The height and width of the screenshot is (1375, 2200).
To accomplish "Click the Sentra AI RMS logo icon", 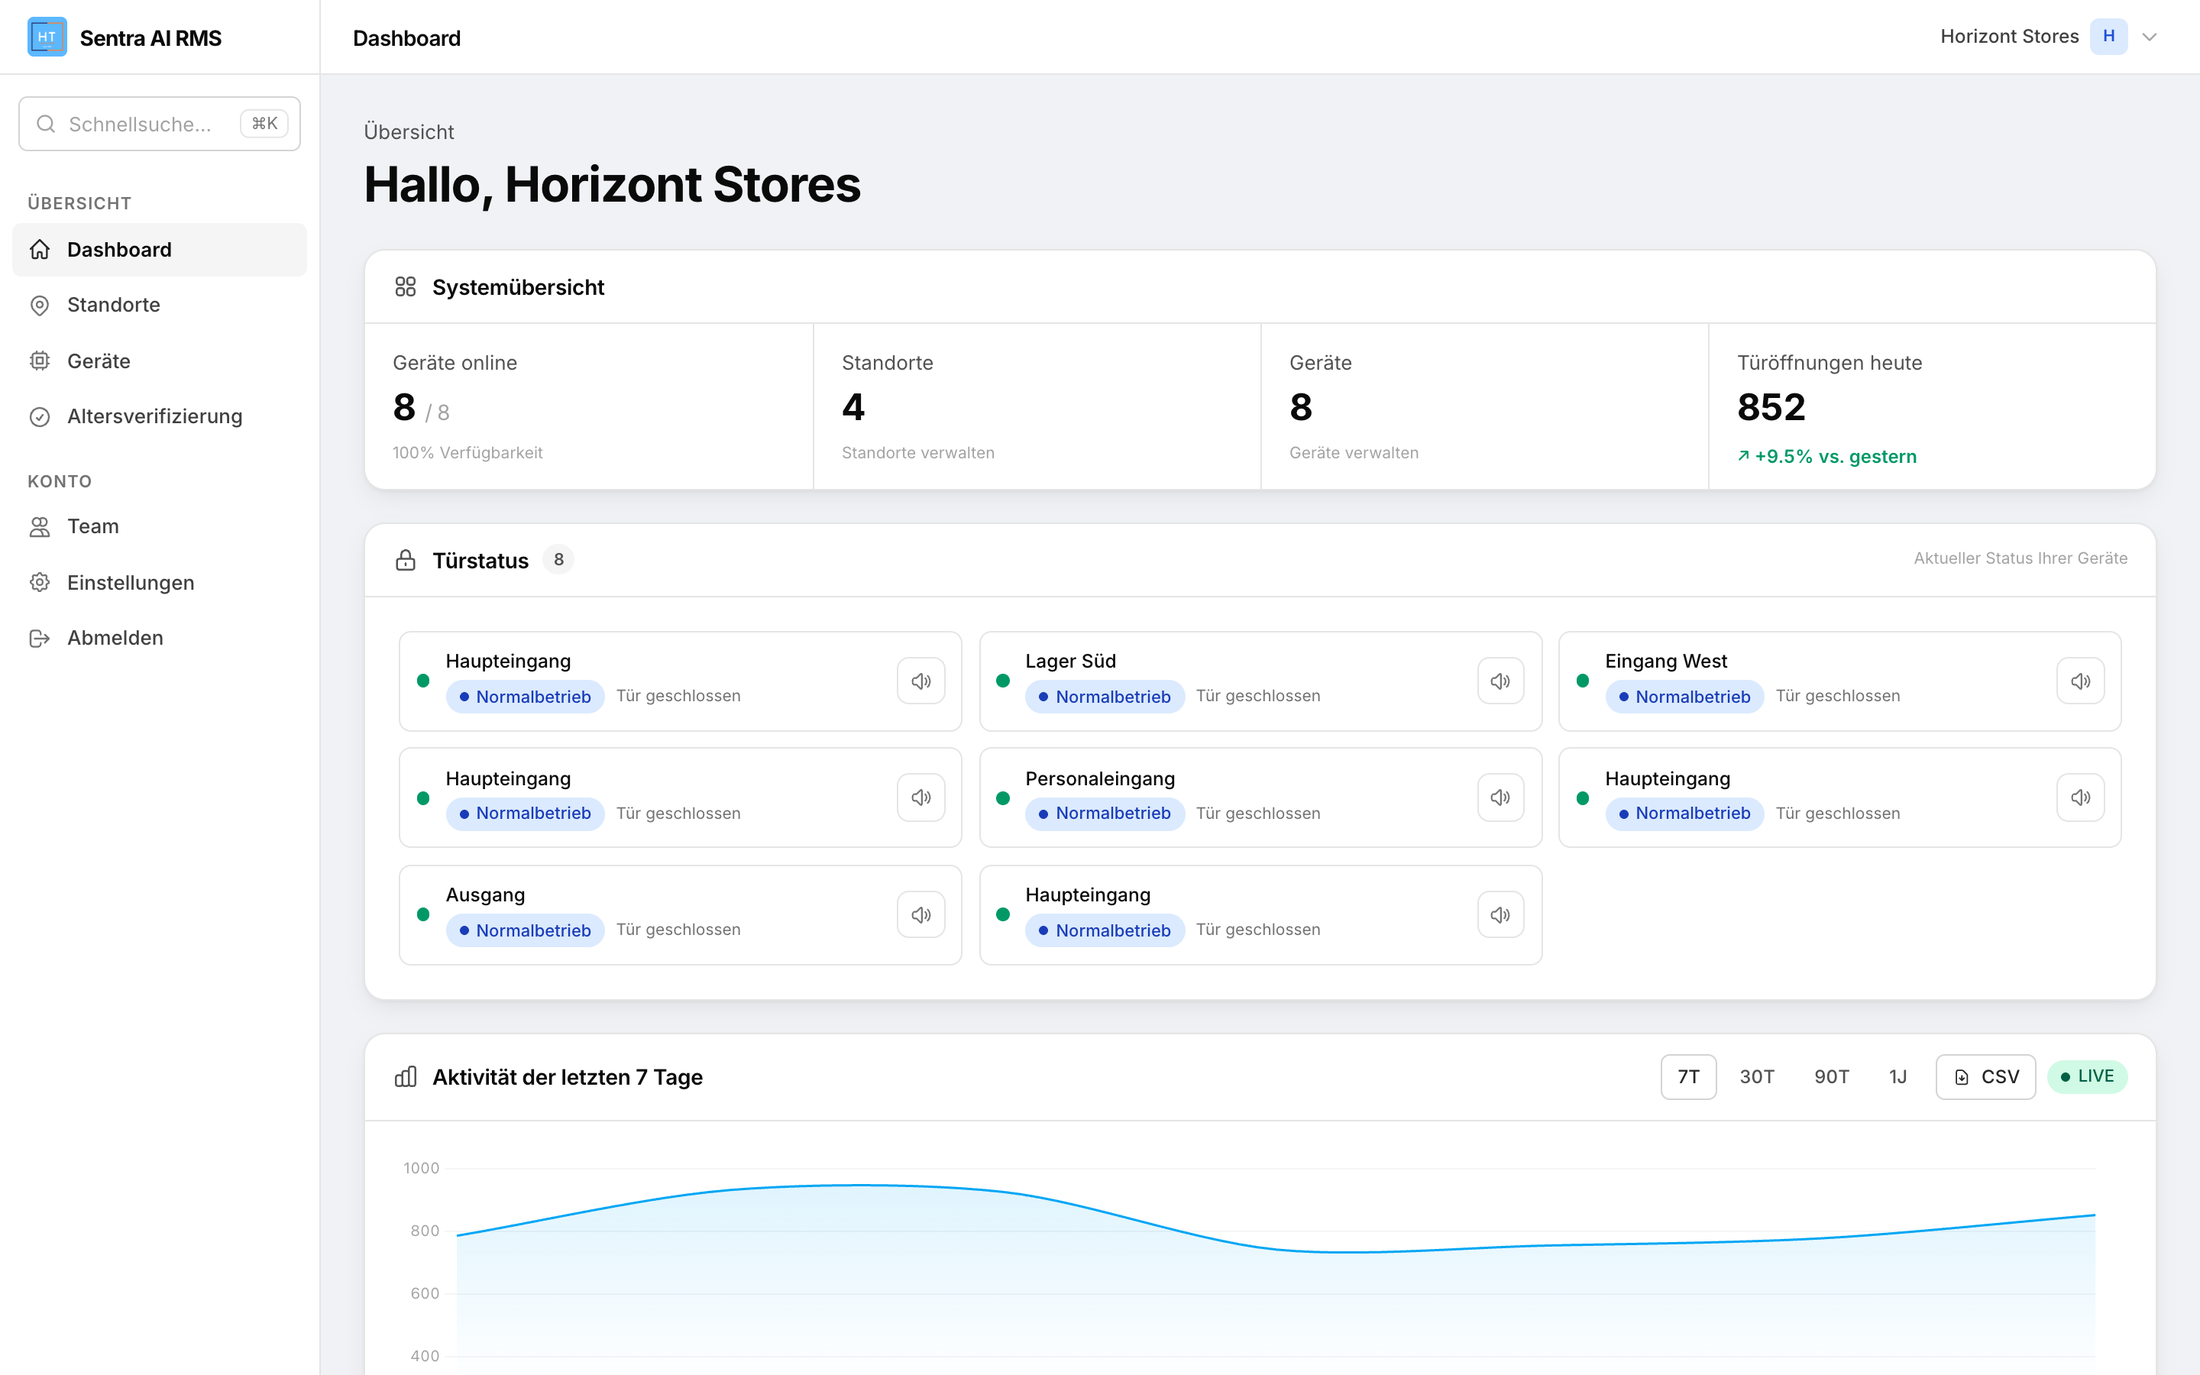I will [x=47, y=37].
